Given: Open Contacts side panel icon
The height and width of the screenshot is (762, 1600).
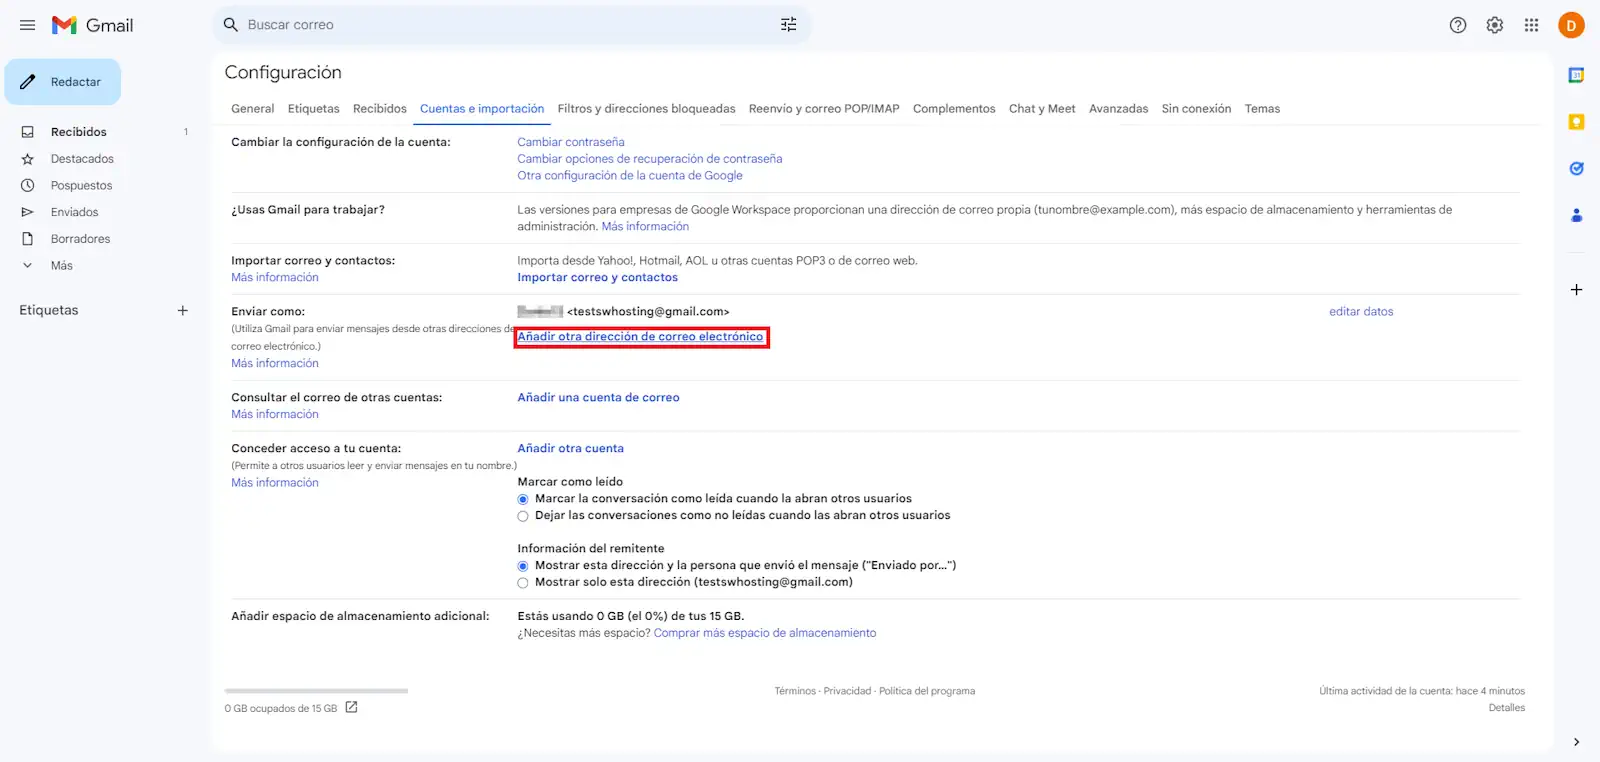Looking at the screenshot, I should coord(1576,215).
